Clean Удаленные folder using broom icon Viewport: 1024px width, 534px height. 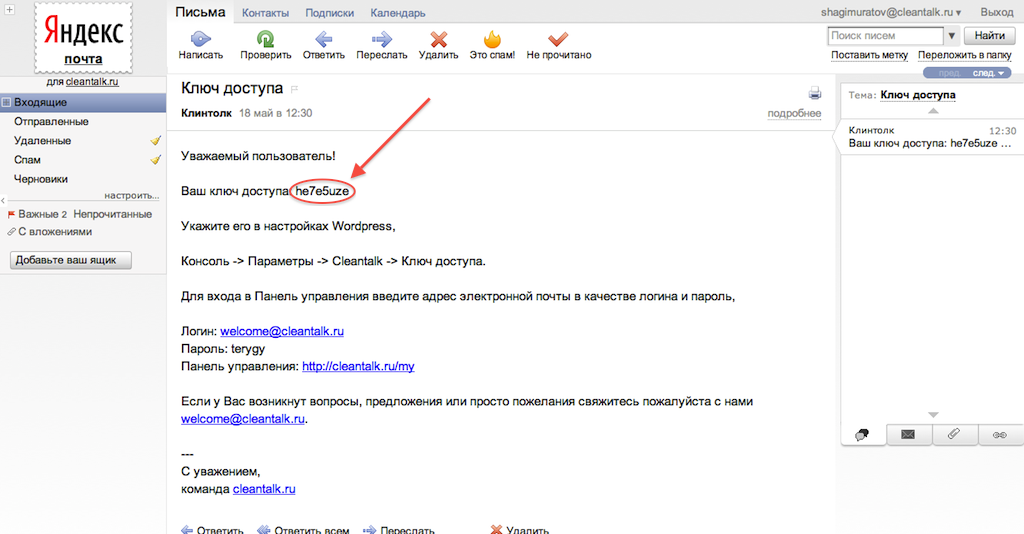(155, 141)
